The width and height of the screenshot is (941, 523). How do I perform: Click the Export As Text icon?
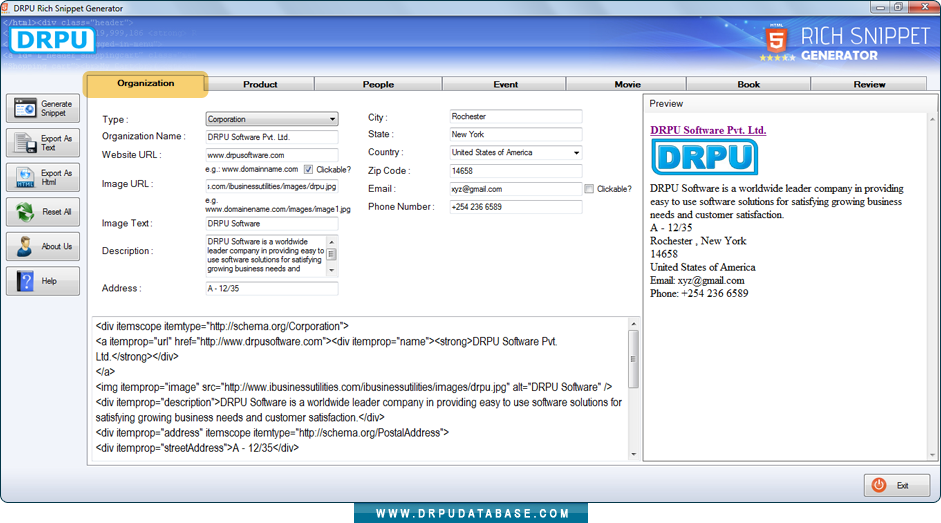coord(25,143)
